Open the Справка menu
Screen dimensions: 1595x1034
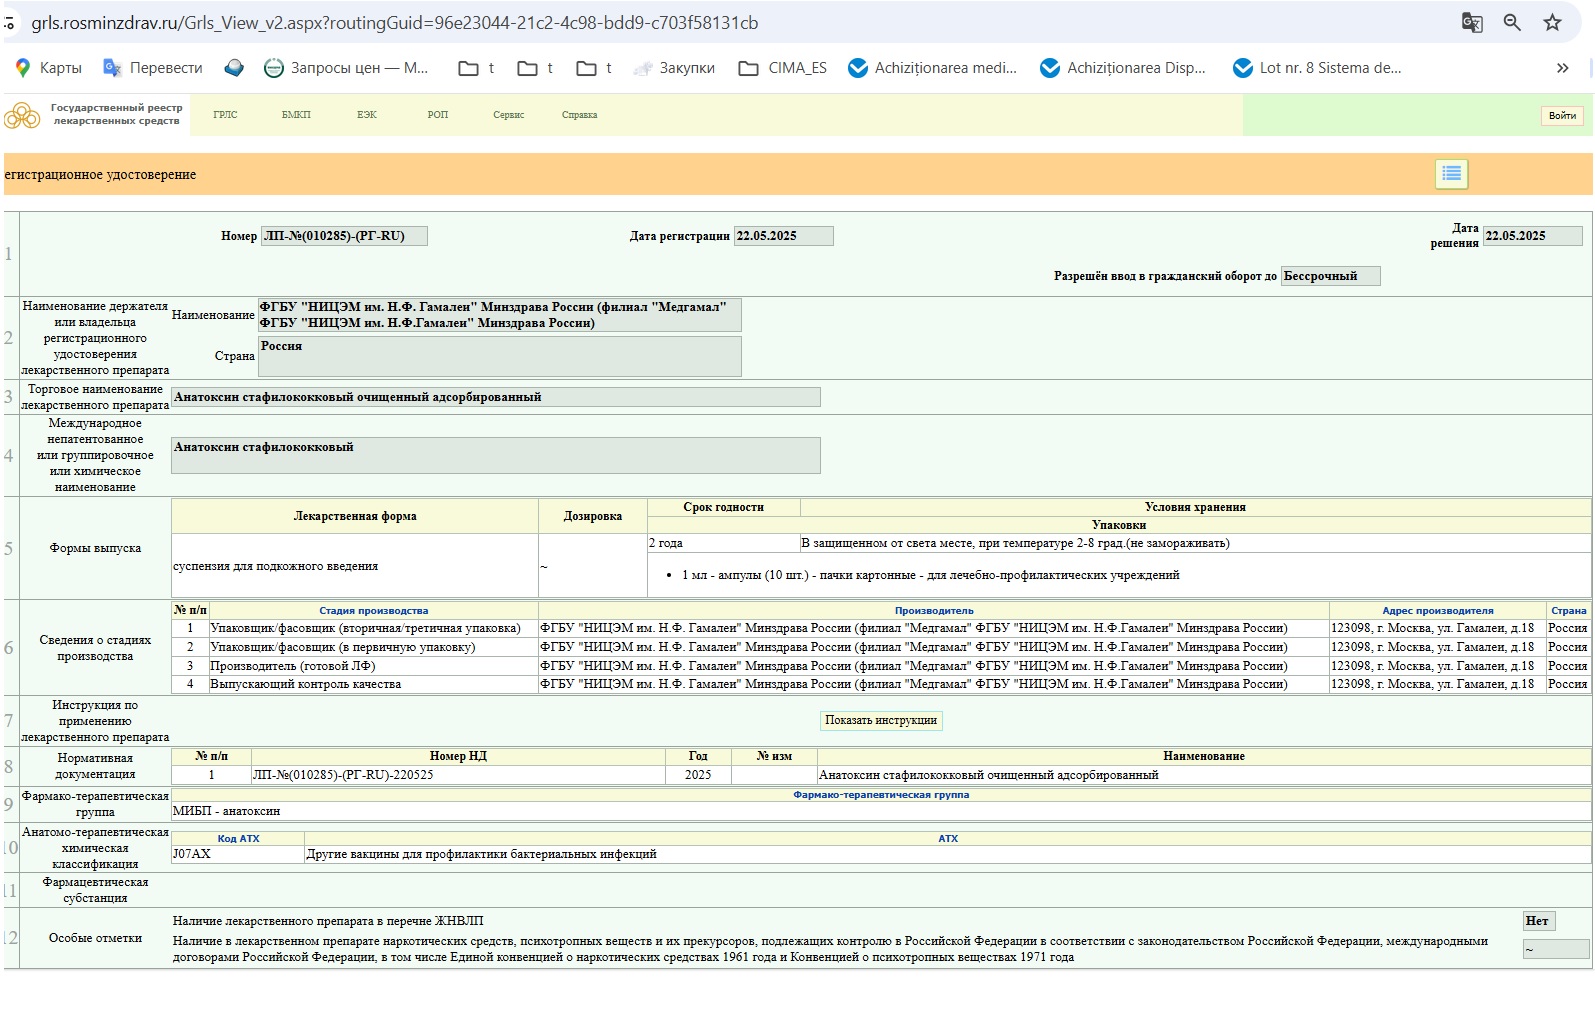coord(579,115)
